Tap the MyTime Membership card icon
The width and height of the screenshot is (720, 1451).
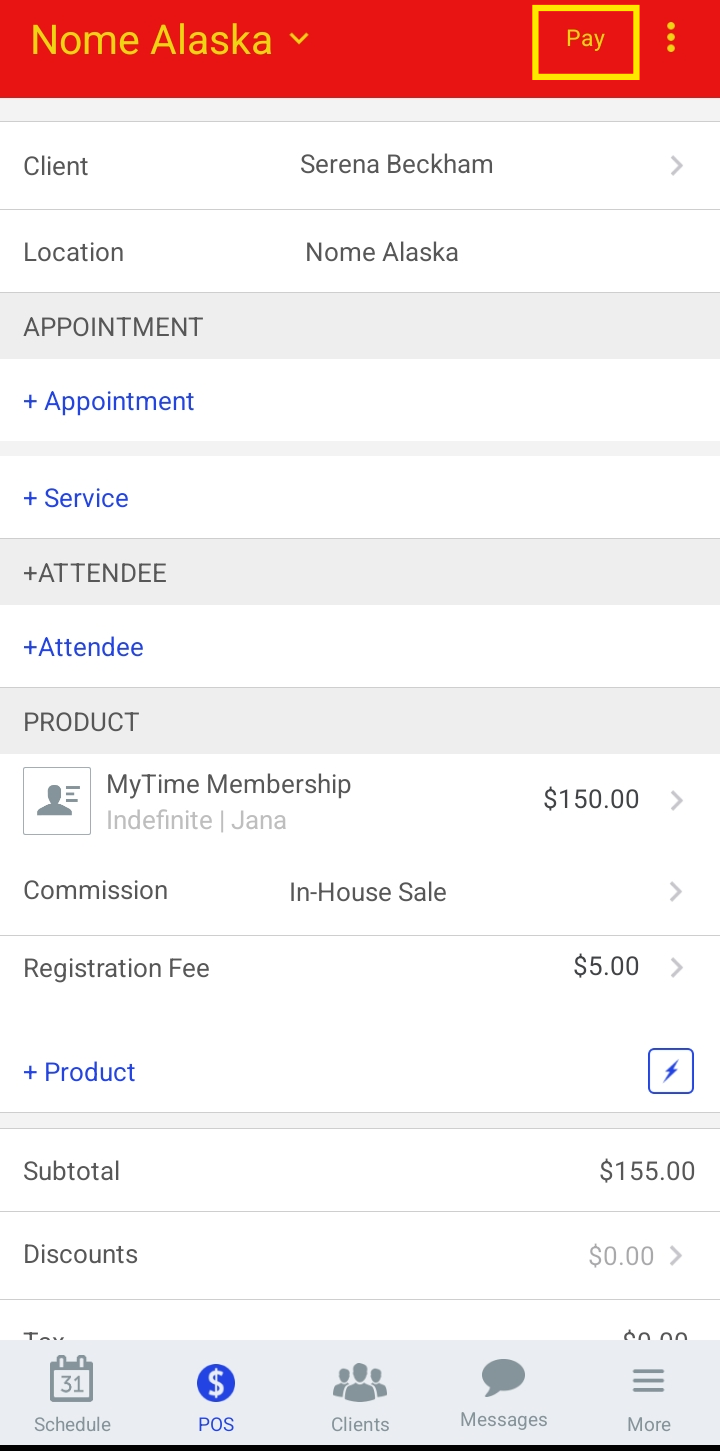57,801
